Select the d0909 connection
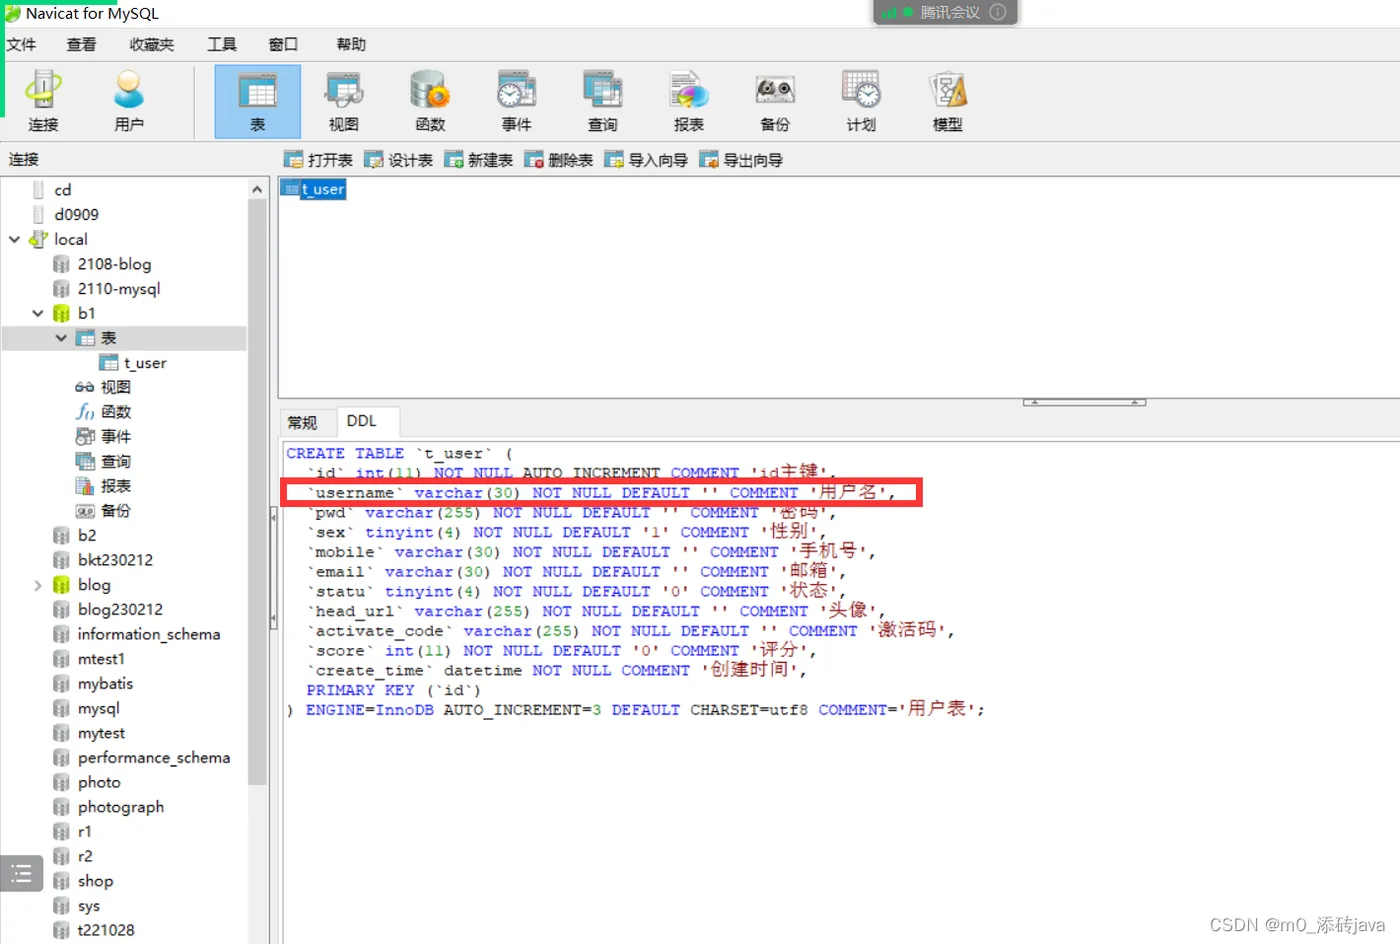 pos(65,214)
